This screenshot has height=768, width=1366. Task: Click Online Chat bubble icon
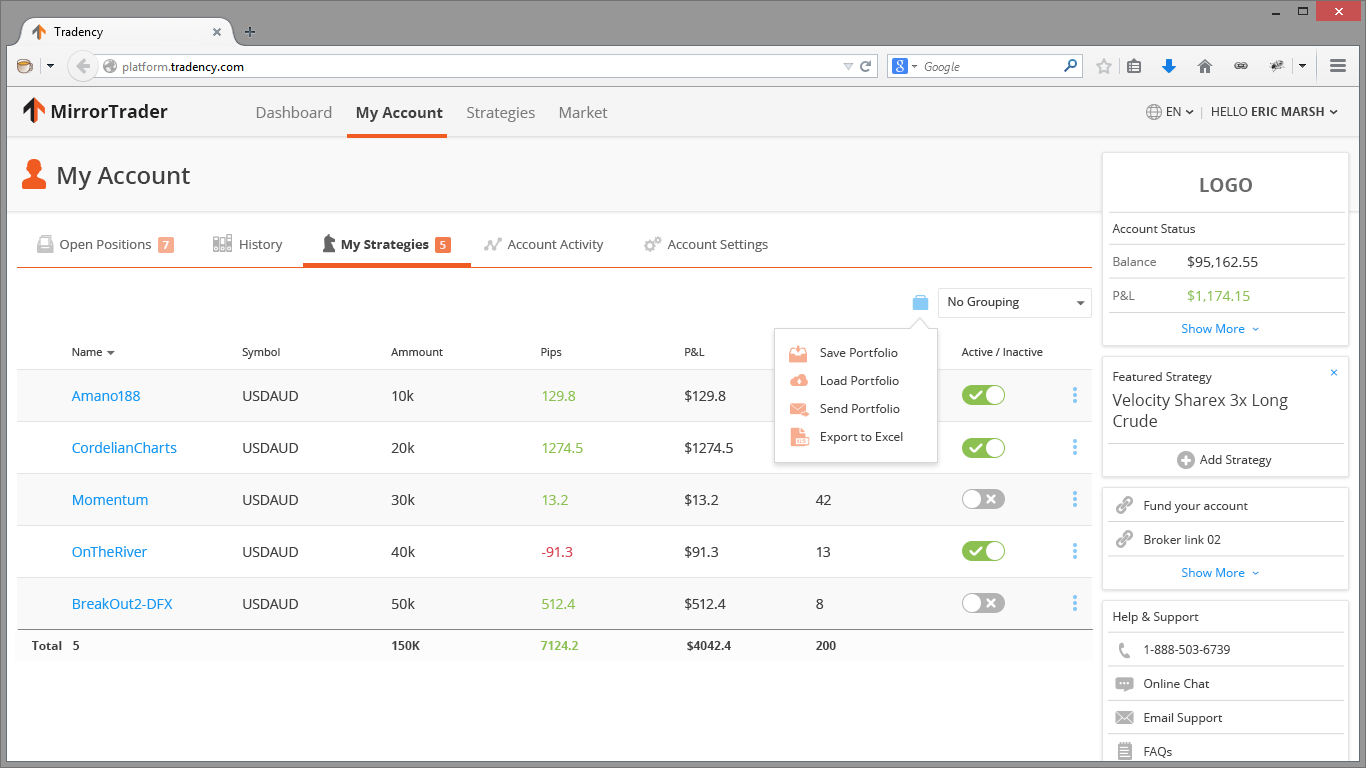pyautogui.click(x=1124, y=684)
